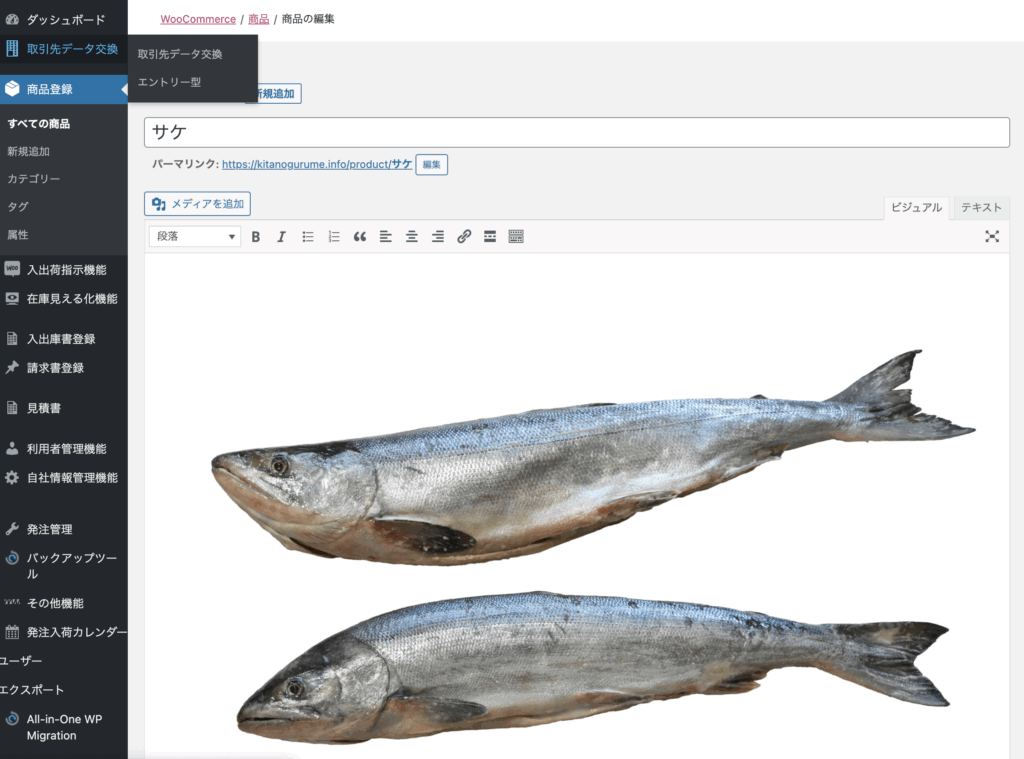Align text to the right
Screen dimensions: 1024x759
point(438,237)
